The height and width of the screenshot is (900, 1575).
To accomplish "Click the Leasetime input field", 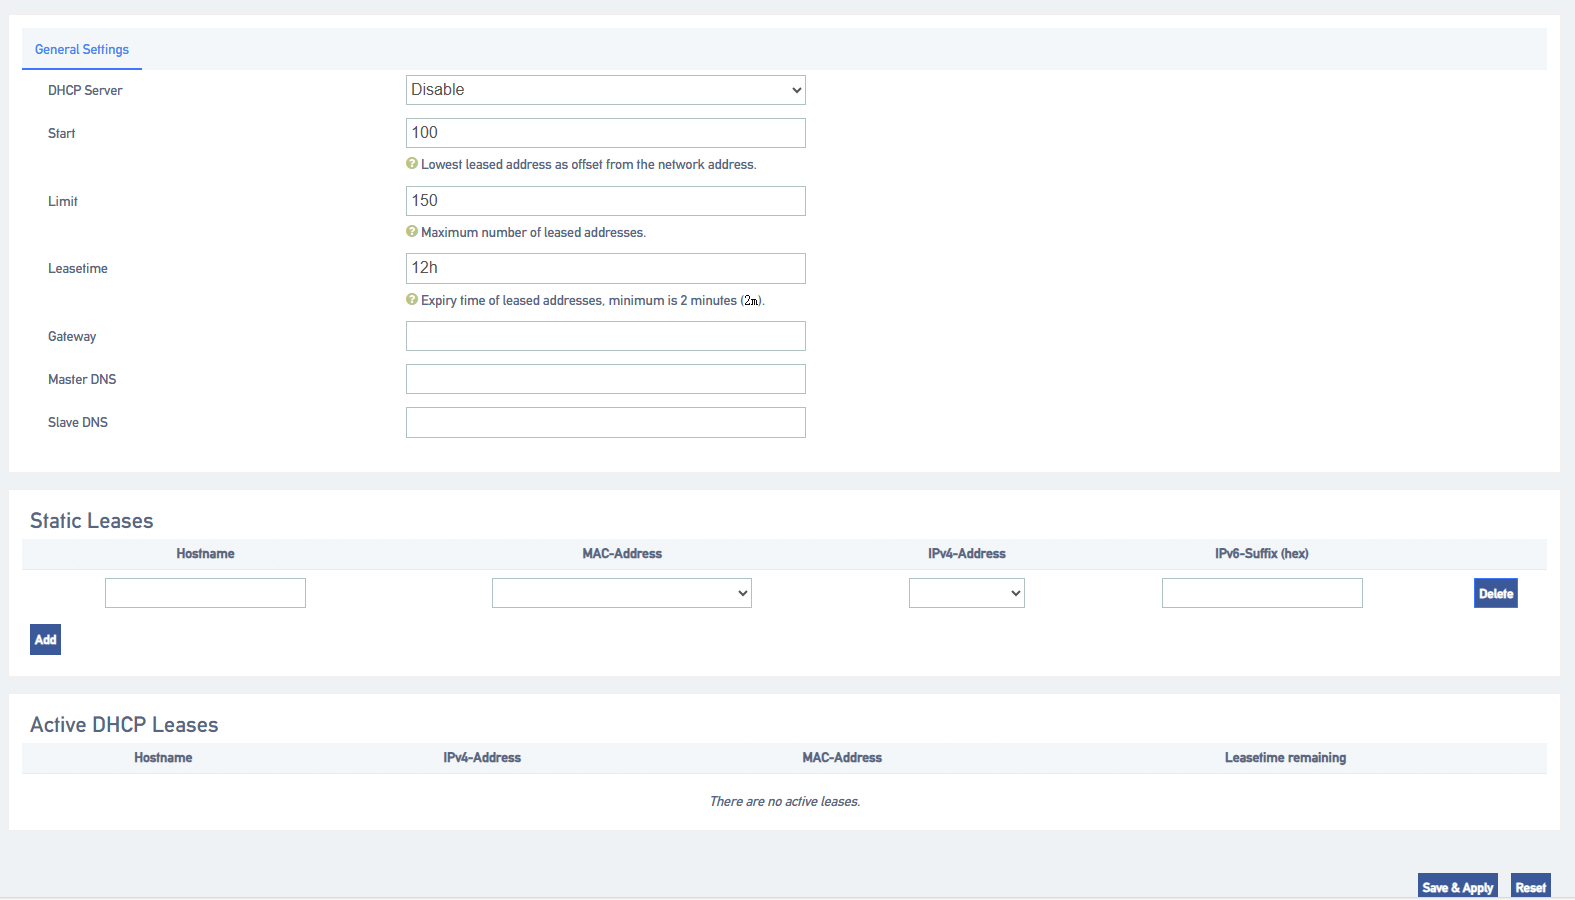I will (x=606, y=268).
